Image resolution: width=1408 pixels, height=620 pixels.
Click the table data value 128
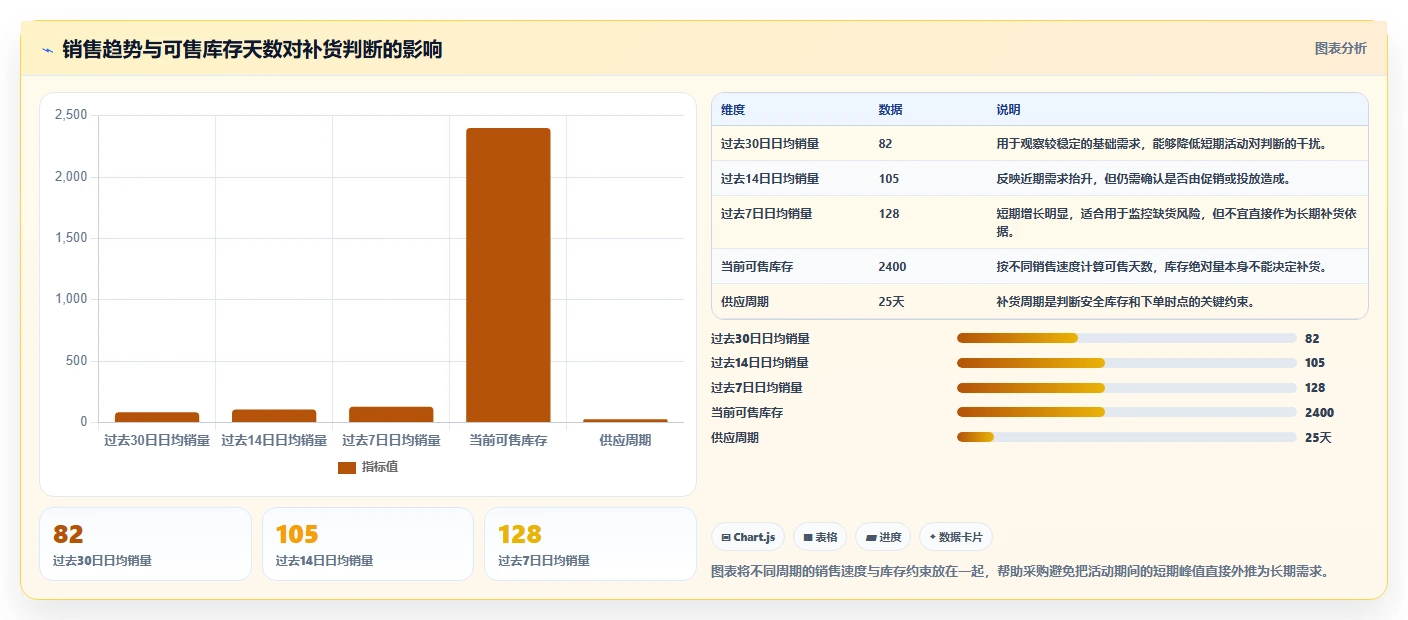coord(889,213)
